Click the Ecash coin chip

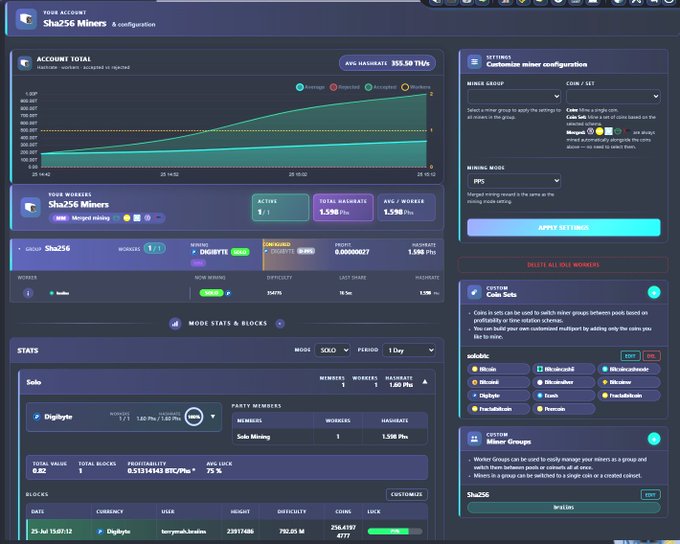click(x=563, y=396)
